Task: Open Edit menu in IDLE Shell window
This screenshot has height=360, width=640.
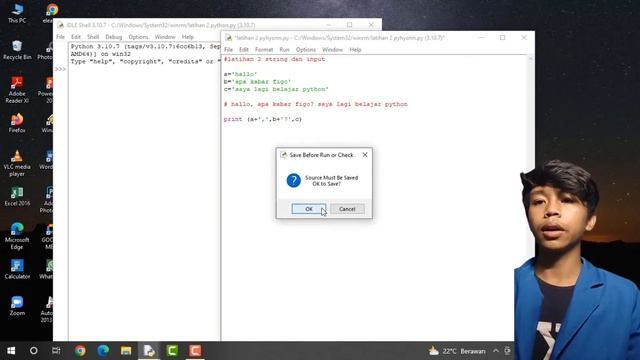Action: (76, 37)
